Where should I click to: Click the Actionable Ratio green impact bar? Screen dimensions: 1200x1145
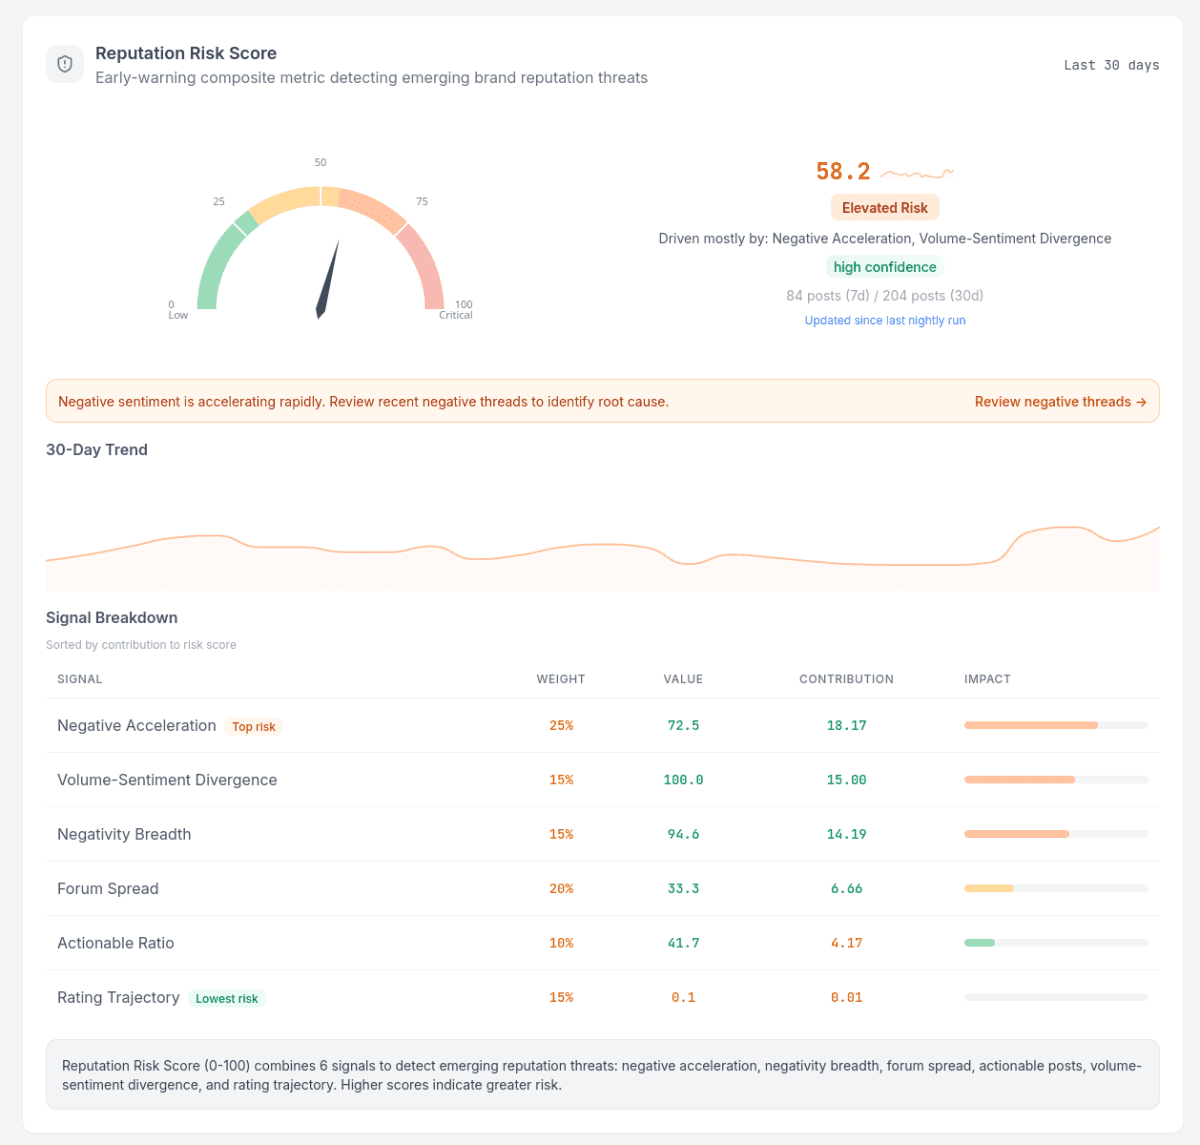979,943
